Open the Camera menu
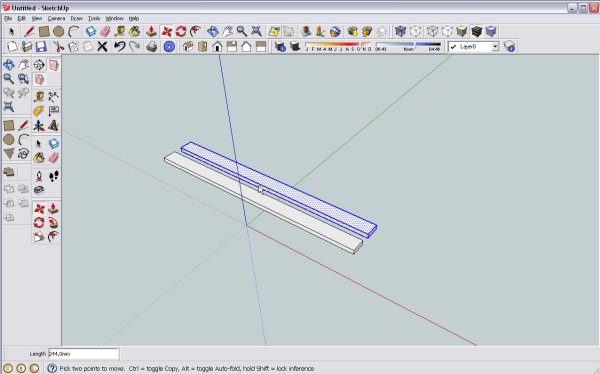 (x=56, y=18)
